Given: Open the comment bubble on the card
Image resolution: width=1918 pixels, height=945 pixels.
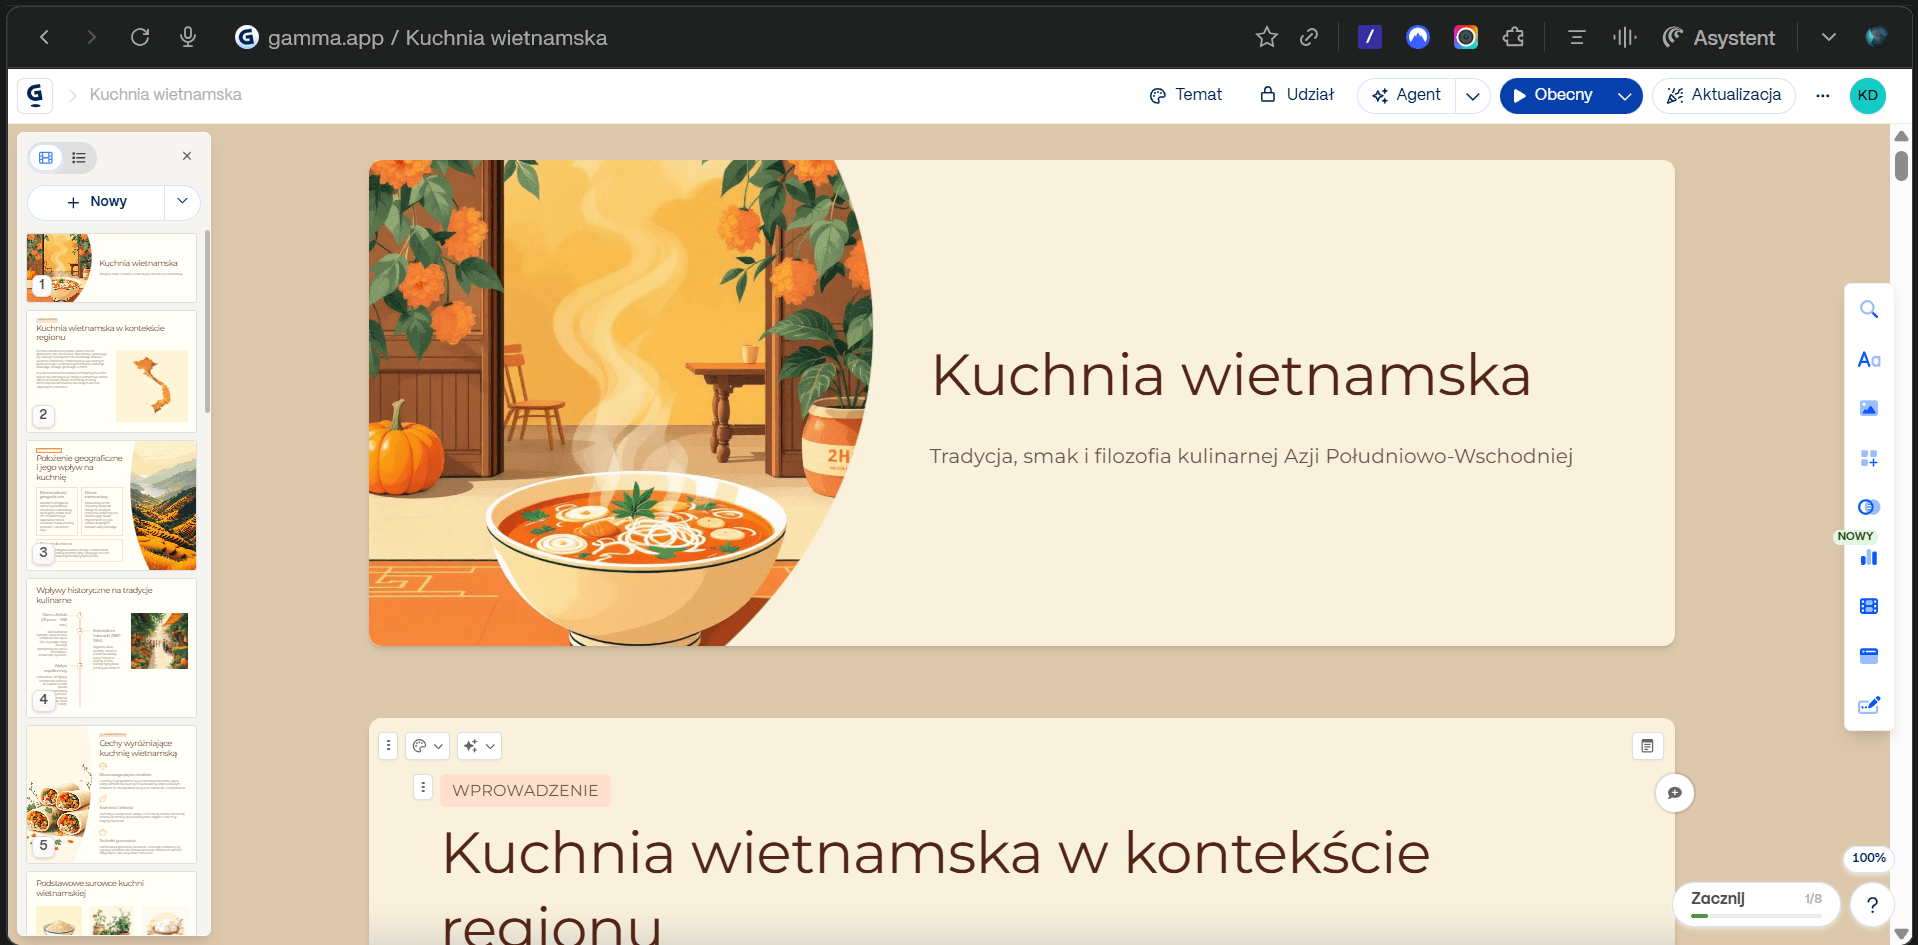Looking at the screenshot, I should click(1674, 793).
